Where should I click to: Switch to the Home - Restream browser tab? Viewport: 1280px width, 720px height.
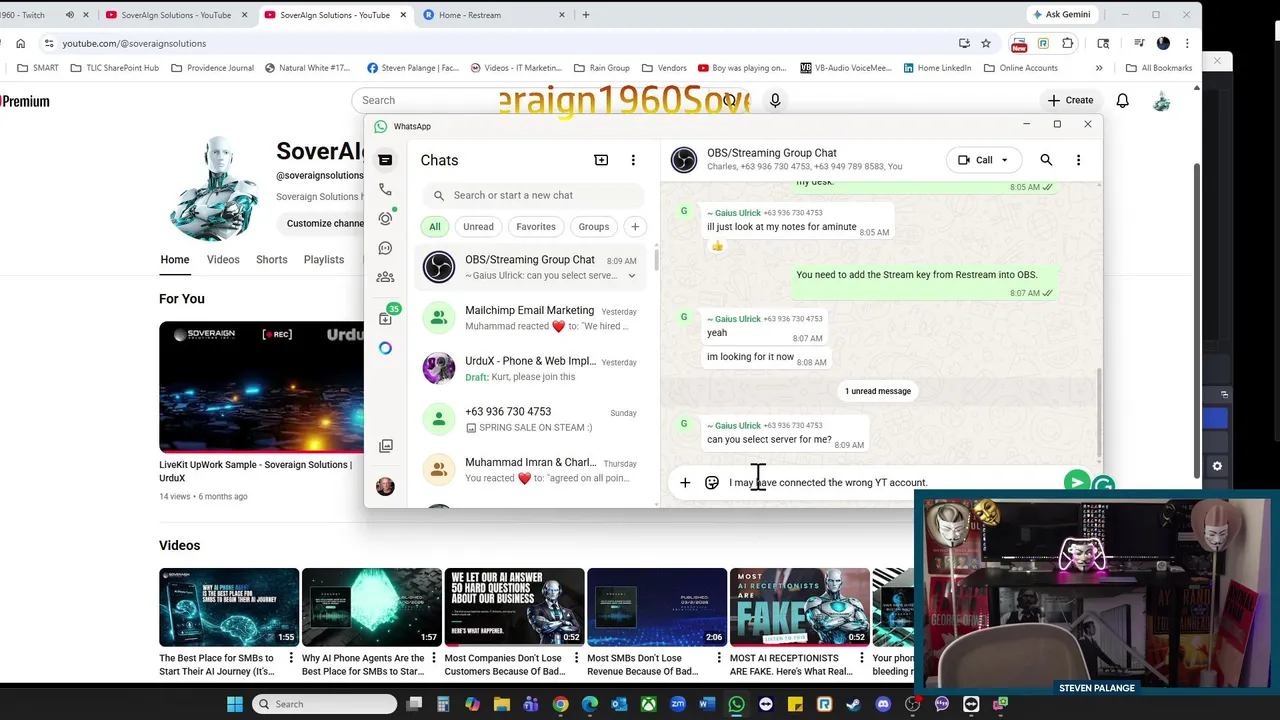point(494,15)
